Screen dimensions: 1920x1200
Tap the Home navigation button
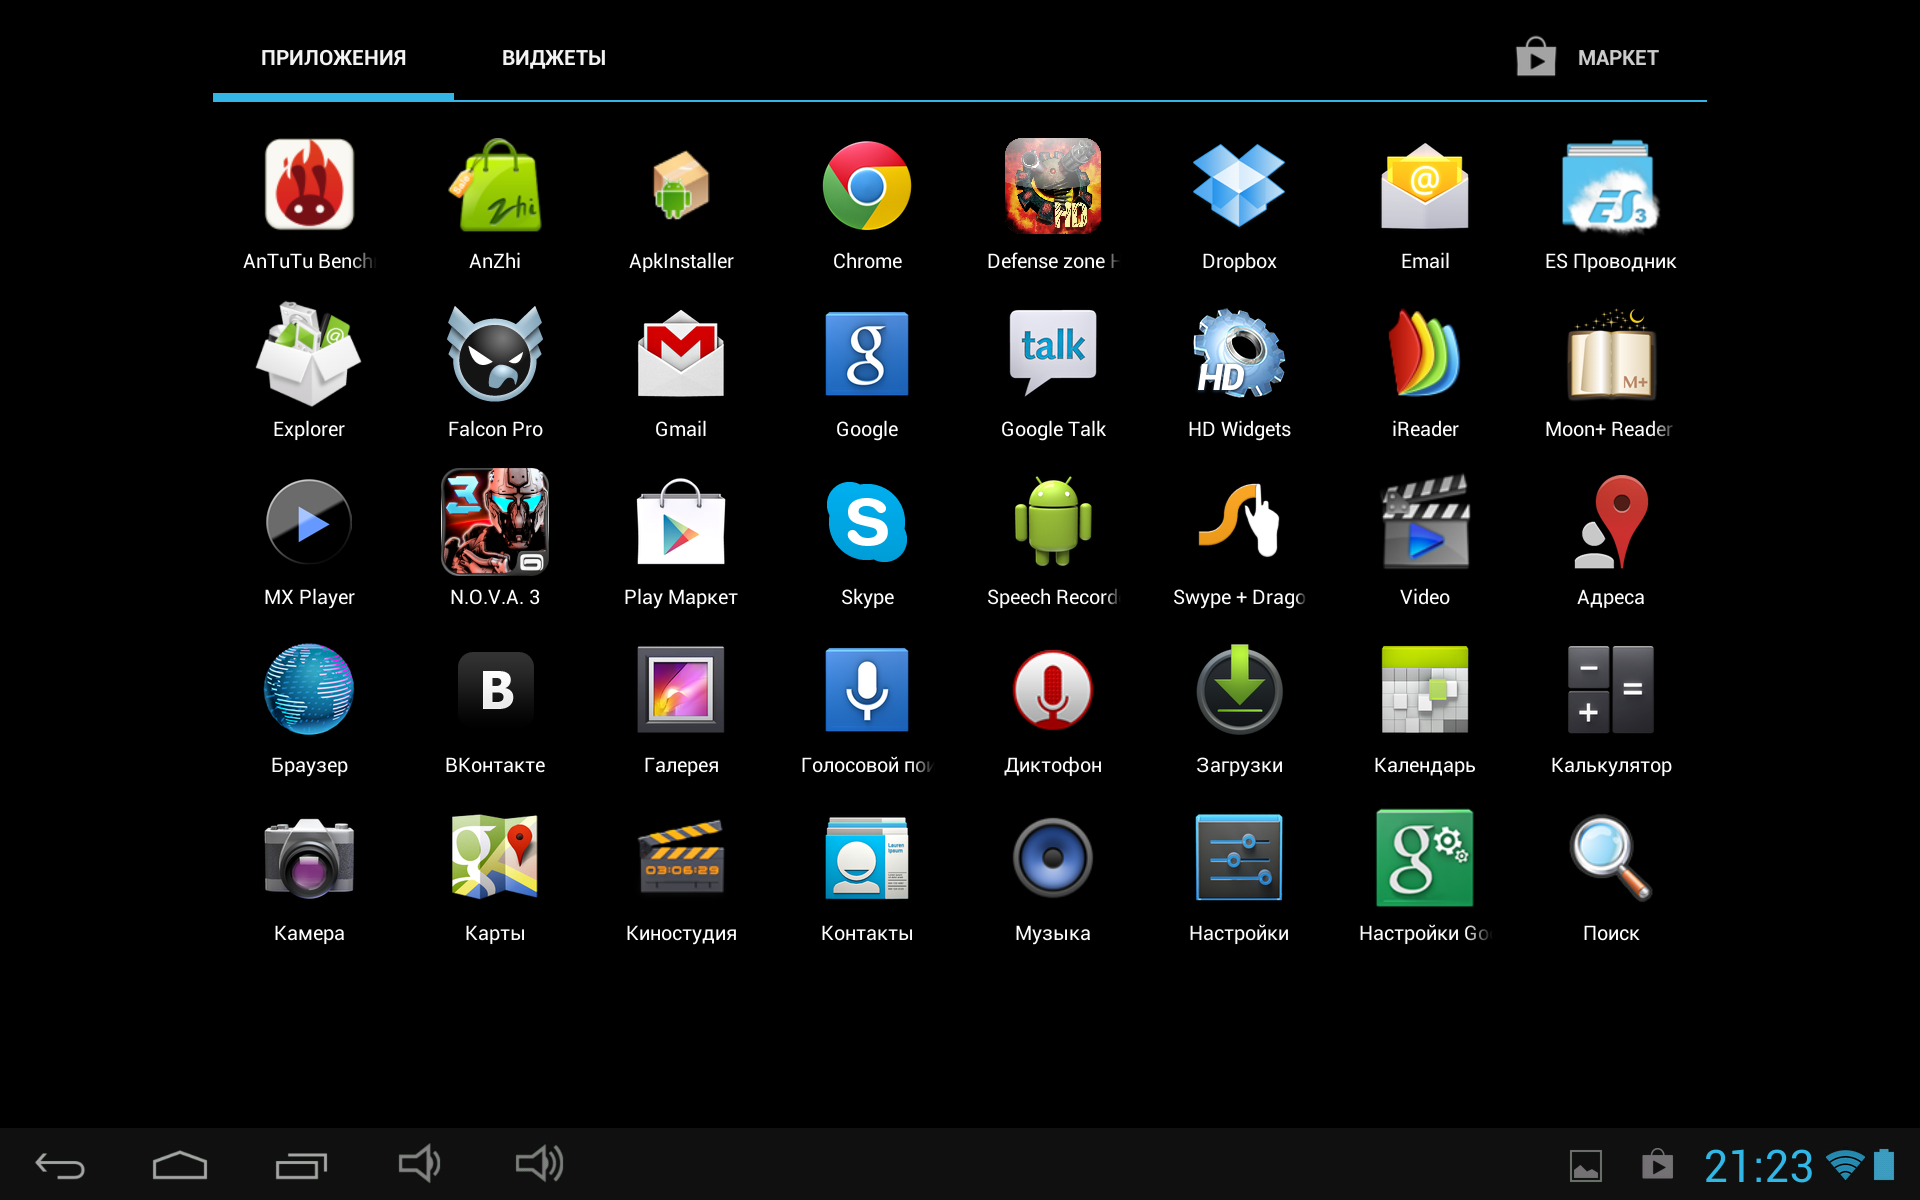[x=180, y=1165]
